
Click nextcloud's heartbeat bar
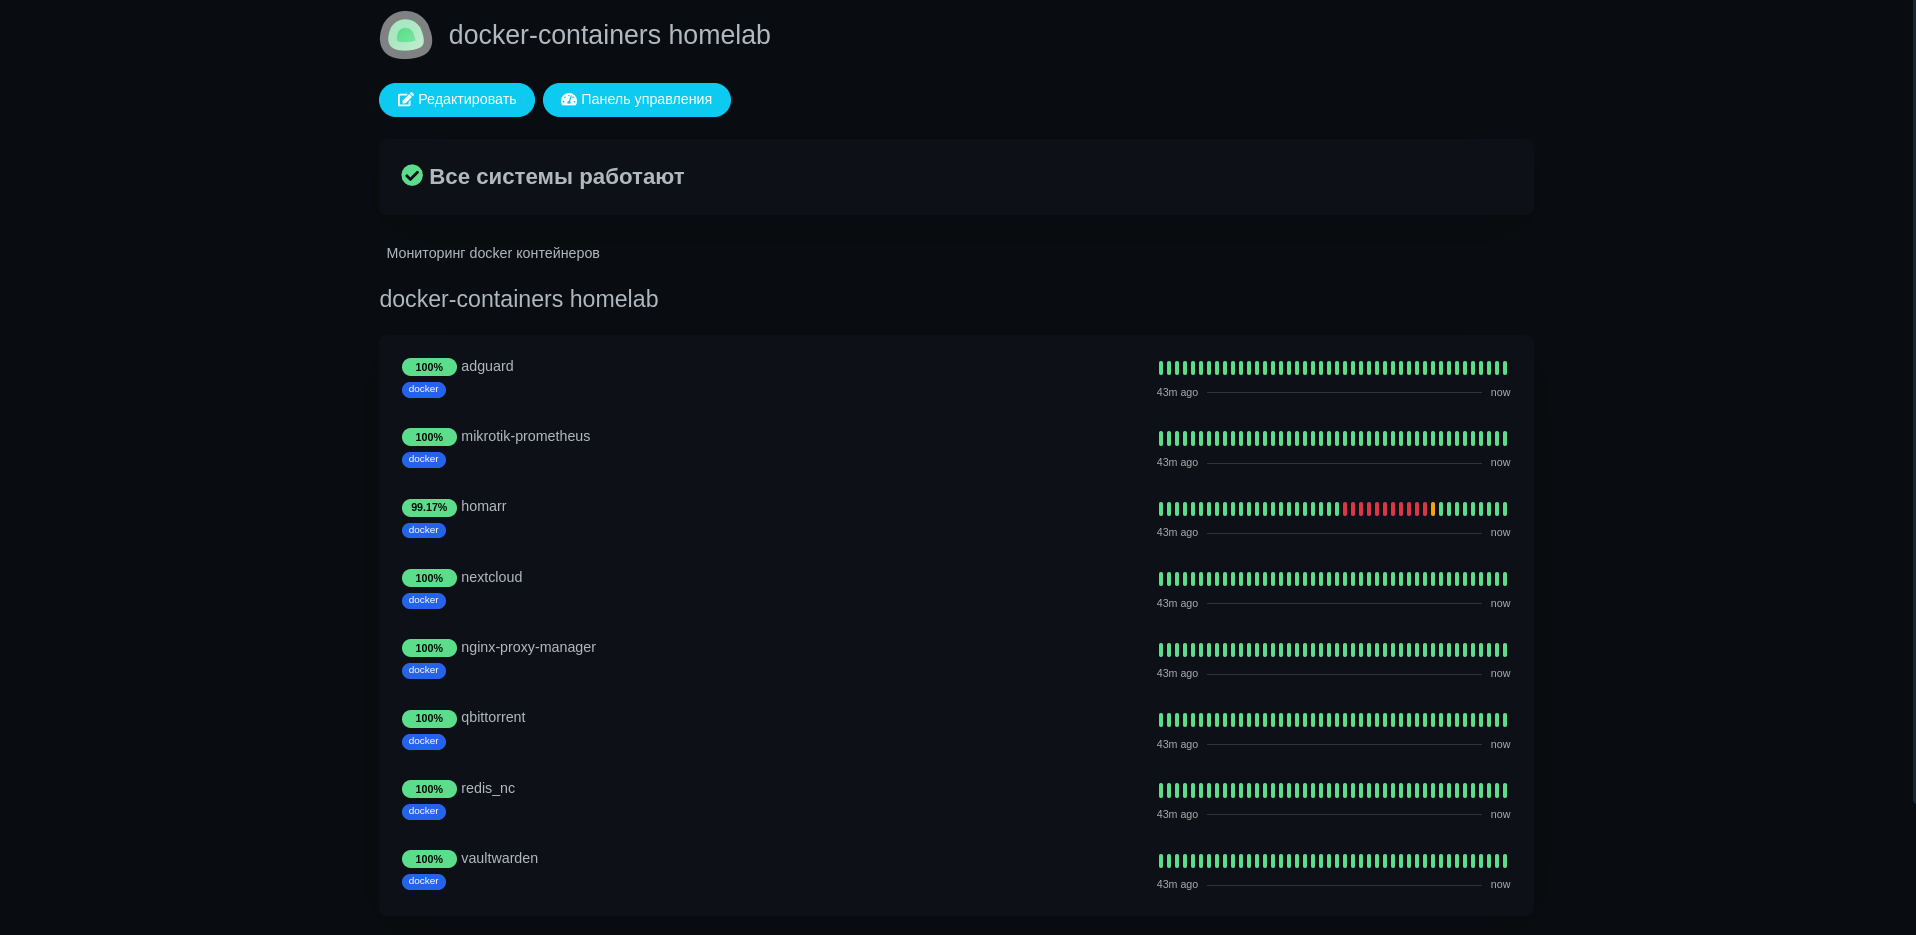pyautogui.click(x=1333, y=579)
